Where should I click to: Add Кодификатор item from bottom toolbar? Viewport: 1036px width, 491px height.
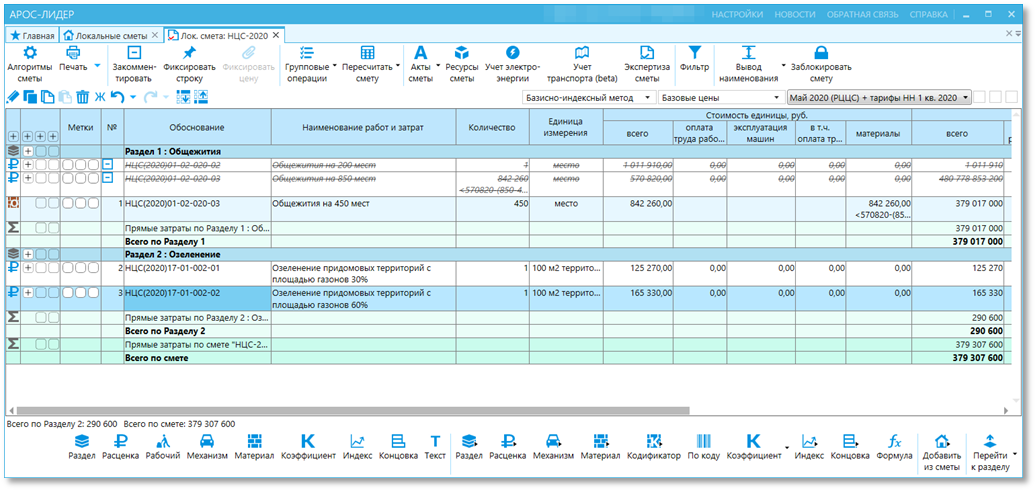653,447
